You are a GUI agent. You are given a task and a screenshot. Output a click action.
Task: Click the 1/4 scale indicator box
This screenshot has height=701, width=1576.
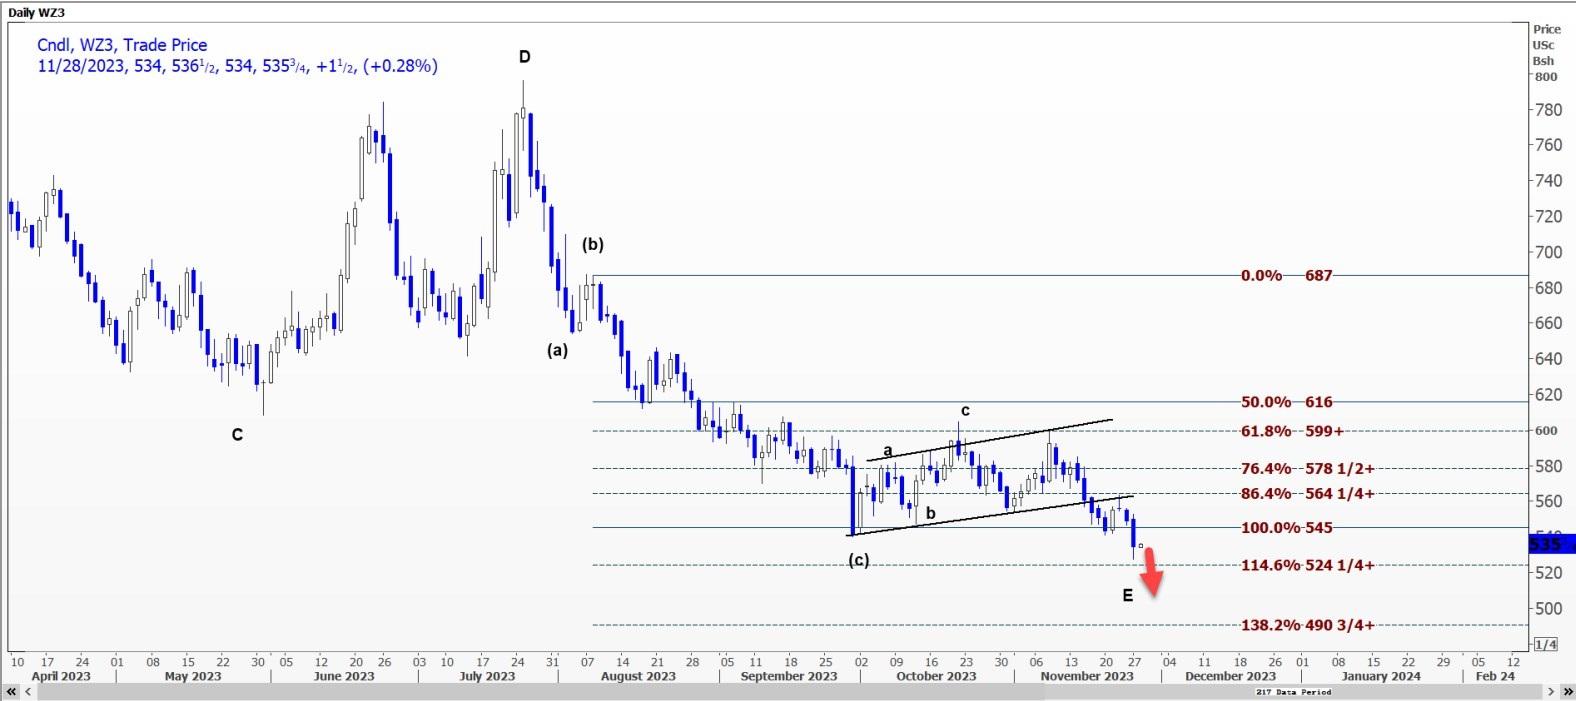click(x=1546, y=644)
